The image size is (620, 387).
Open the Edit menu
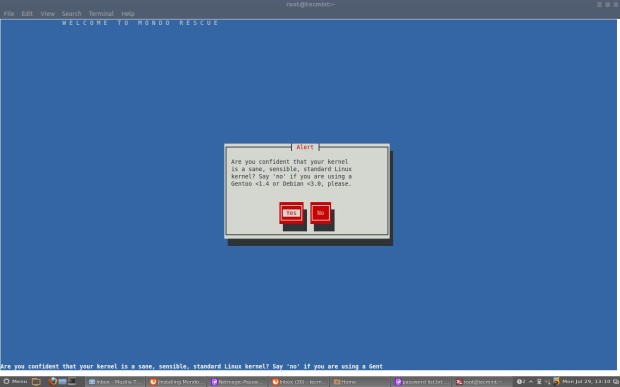click(27, 13)
